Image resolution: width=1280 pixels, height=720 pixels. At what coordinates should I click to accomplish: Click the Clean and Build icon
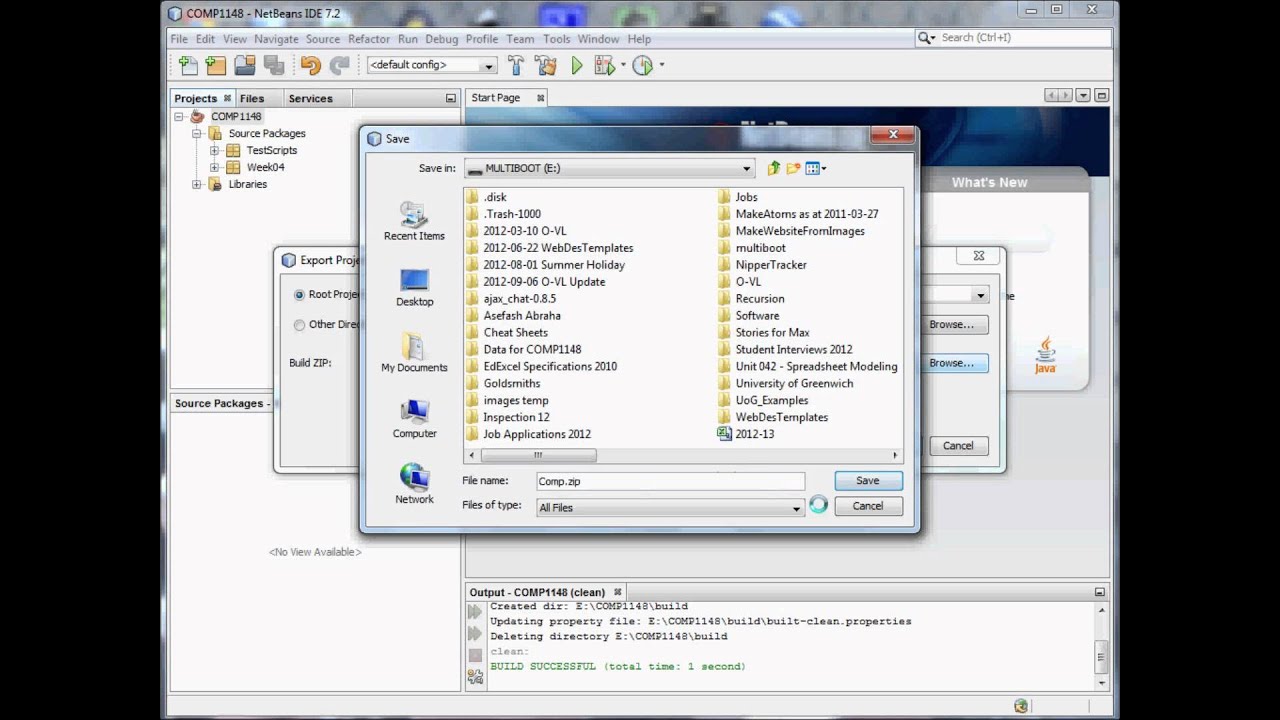point(546,65)
